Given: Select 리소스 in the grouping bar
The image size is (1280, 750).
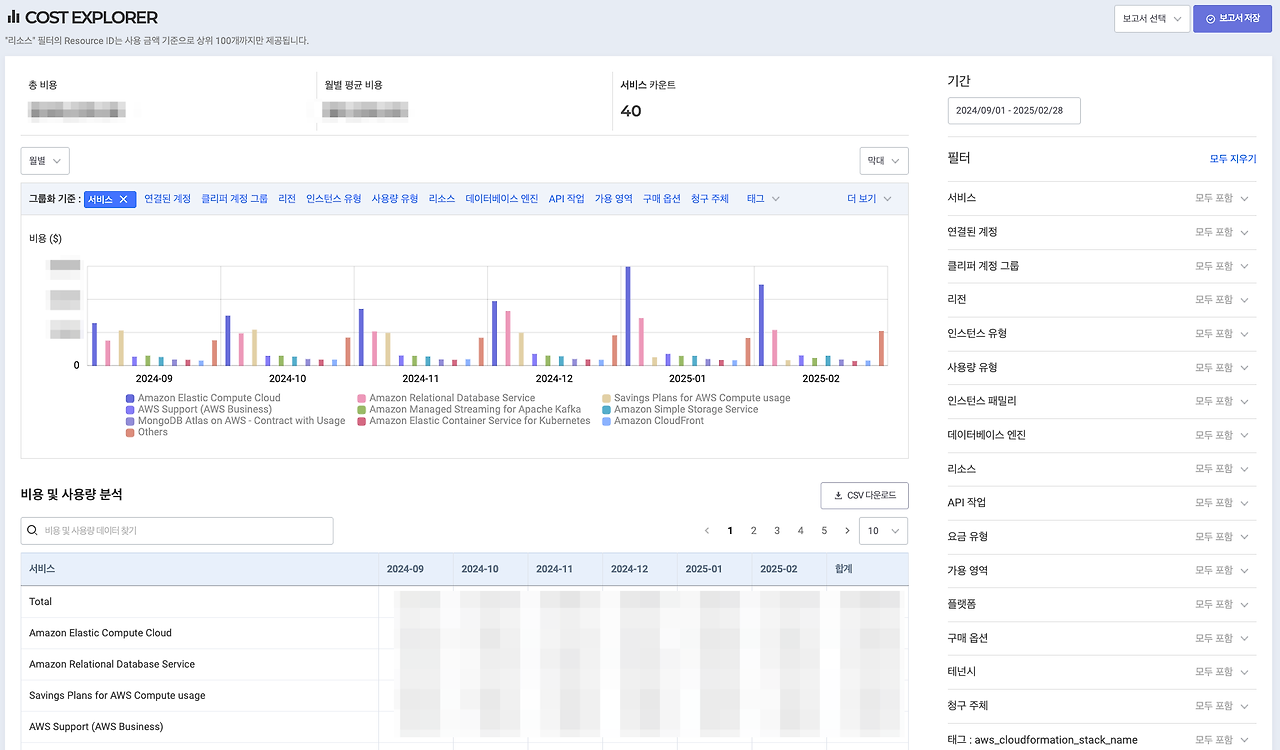Looking at the screenshot, I should click(x=442, y=199).
